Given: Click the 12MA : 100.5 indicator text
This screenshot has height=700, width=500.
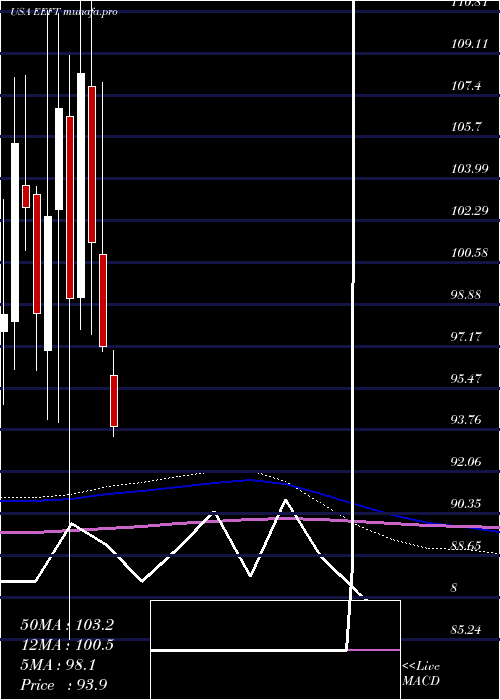Looking at the screenshot, I should (x=66, y=645).
